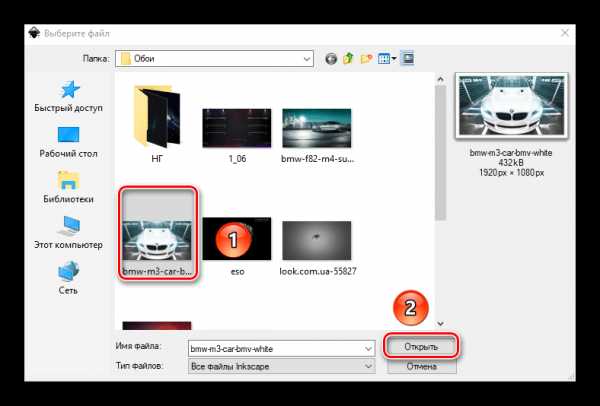The image size is (600, 406).
Task: Expand the Имя файла dropdown arrow
Action: (368, 349)
